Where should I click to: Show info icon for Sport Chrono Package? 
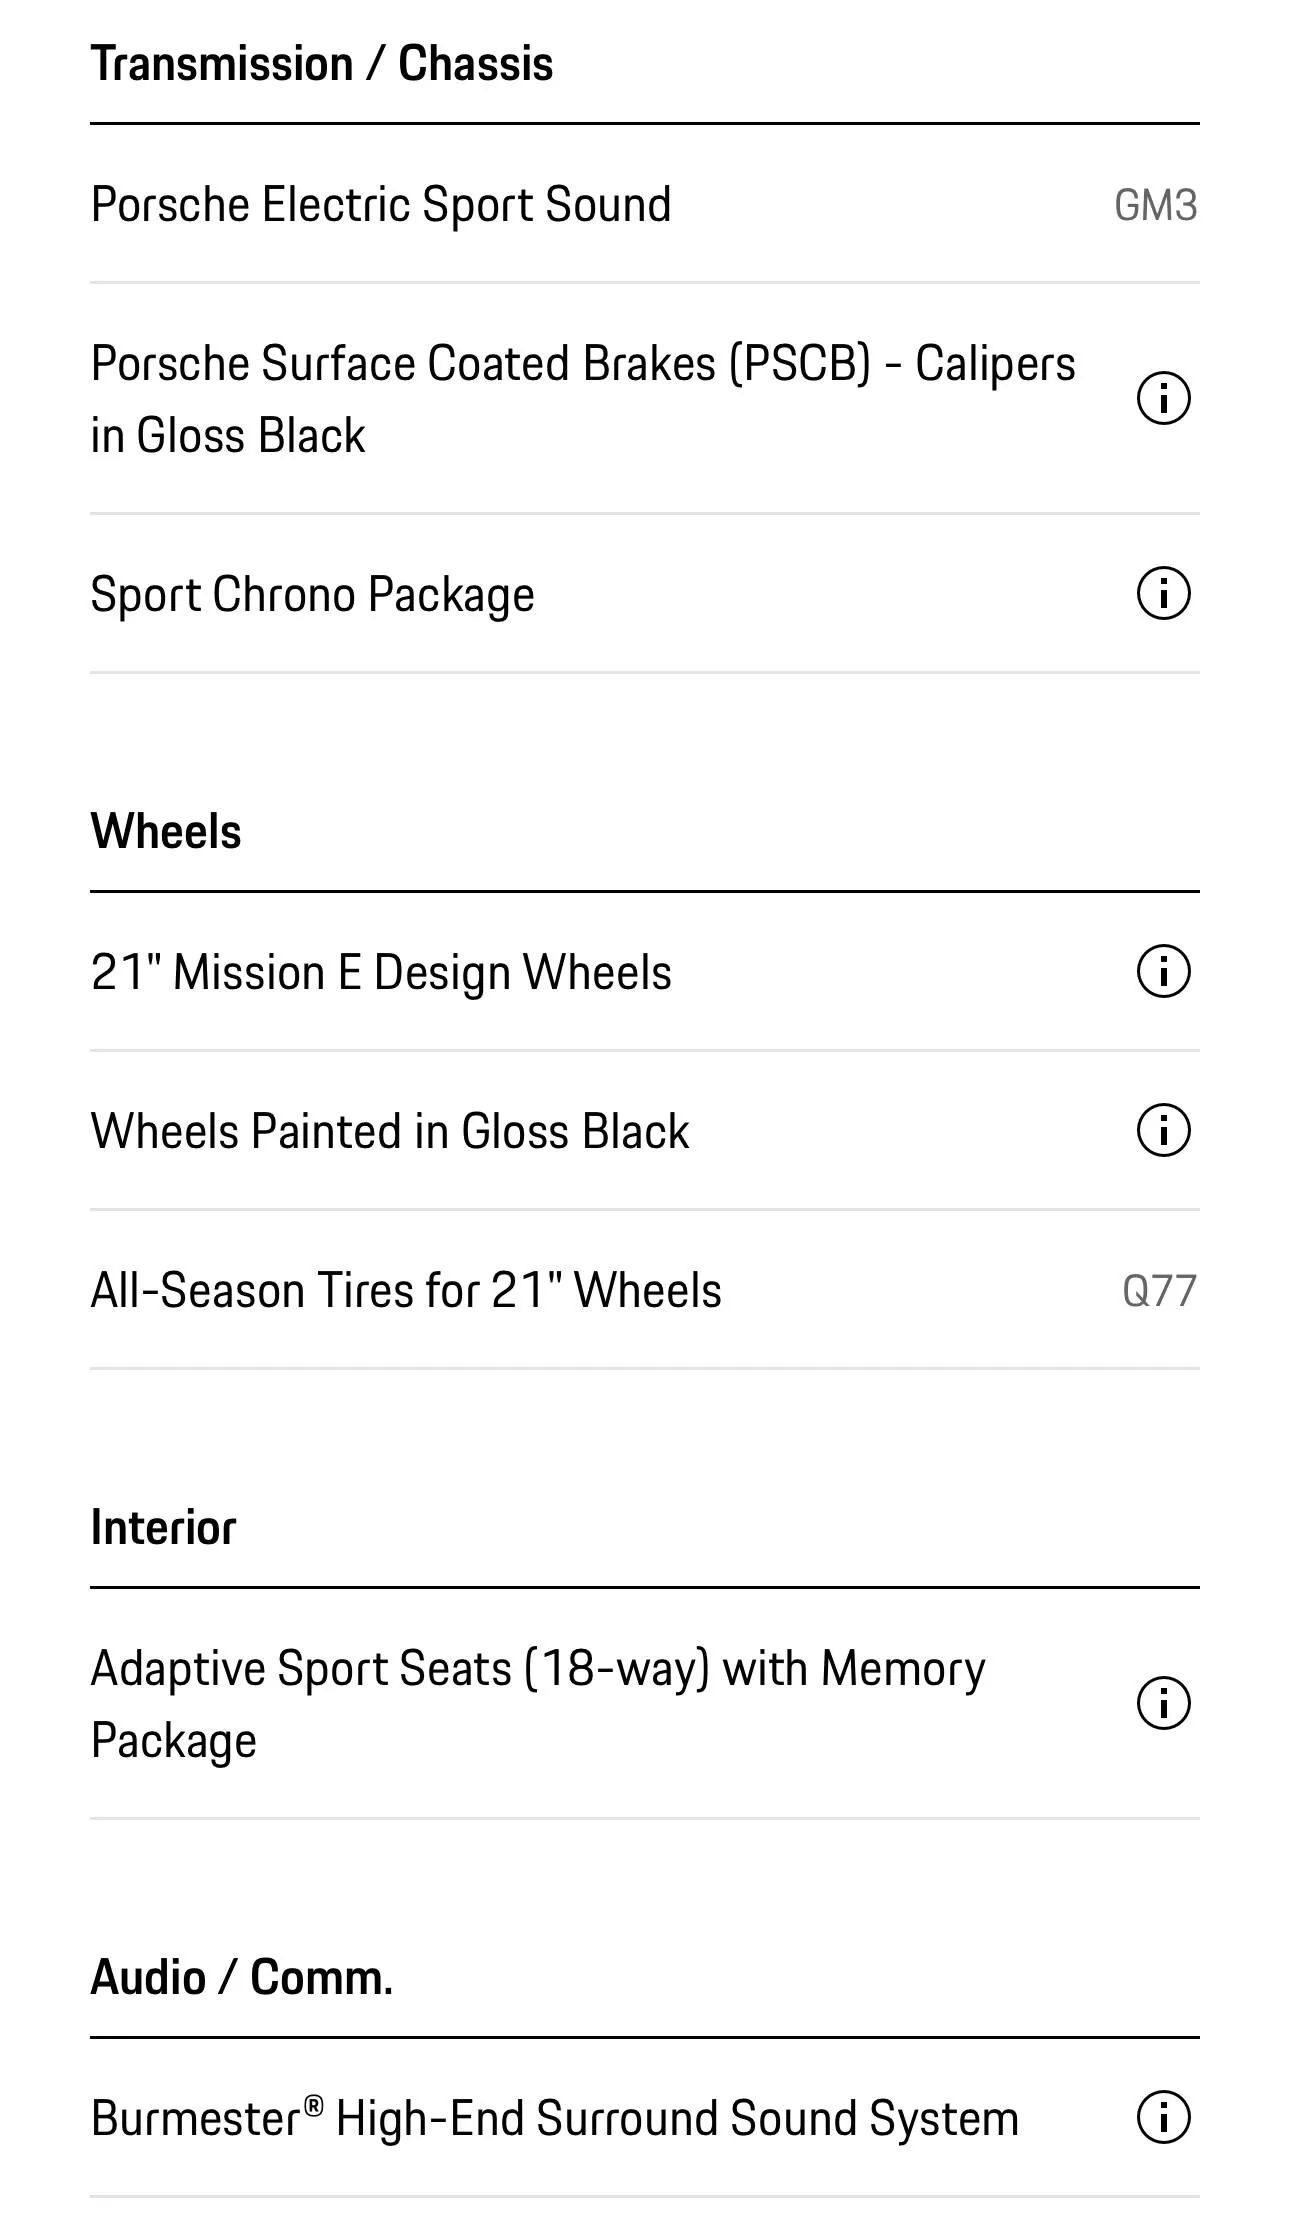pos(1164,593)
